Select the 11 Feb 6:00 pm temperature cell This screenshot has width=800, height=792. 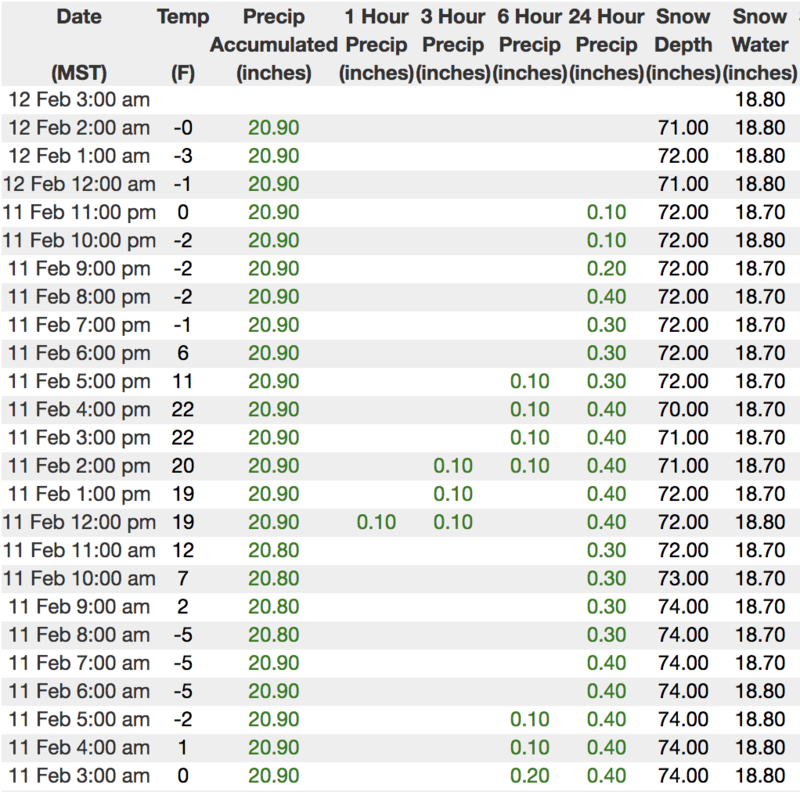click(183, 353)
